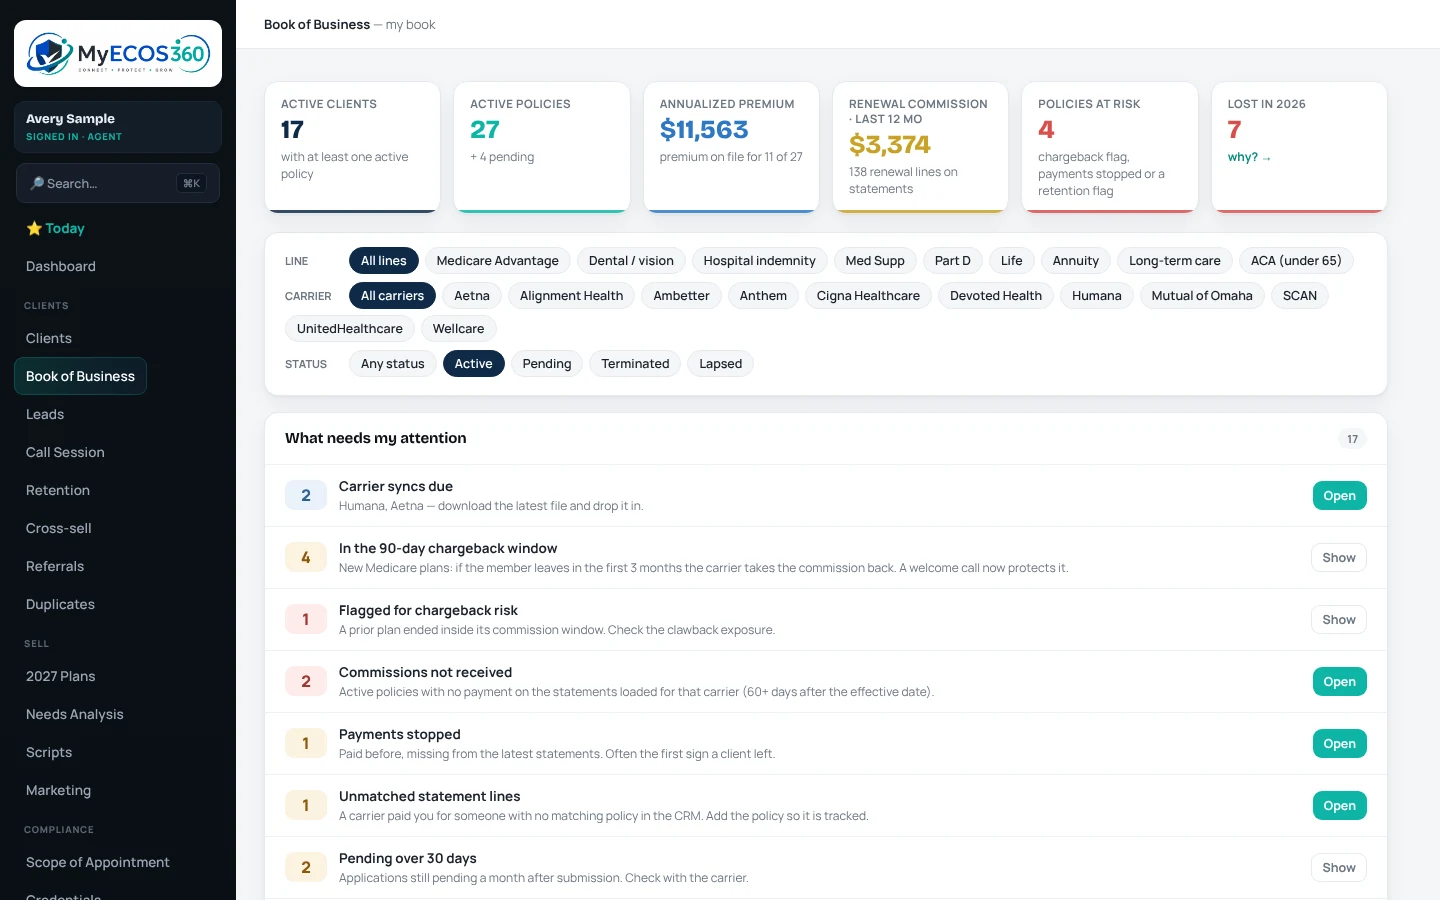The width and height of the screenshot is (1440, 900).
Task: Show 90-day chargeback window items
Action: 1339,558
